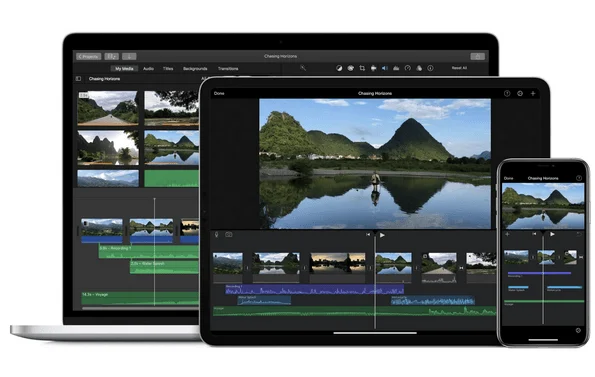Tap the camera record icon on iPad
595x377 pixels.
pos(229,235)
